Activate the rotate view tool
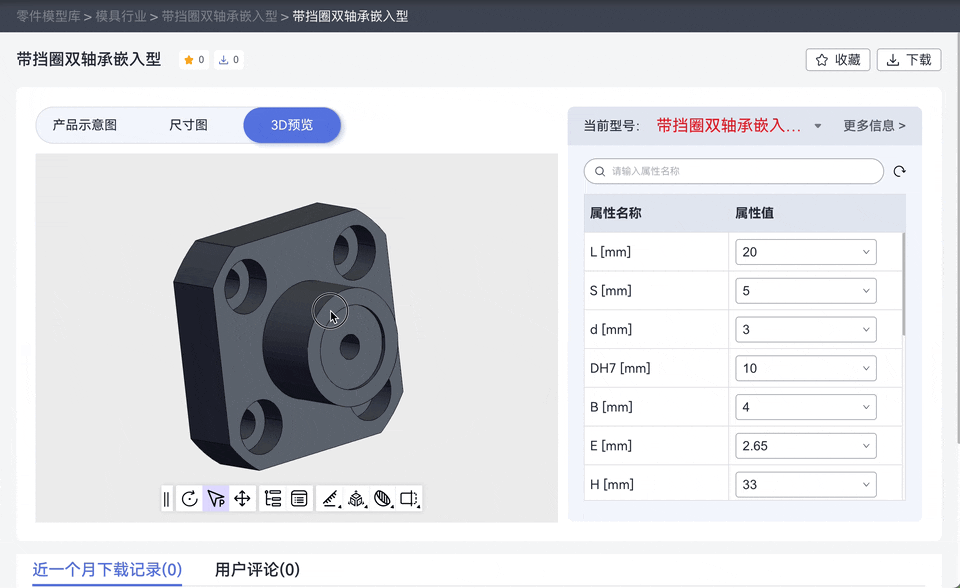 (190, 498)
